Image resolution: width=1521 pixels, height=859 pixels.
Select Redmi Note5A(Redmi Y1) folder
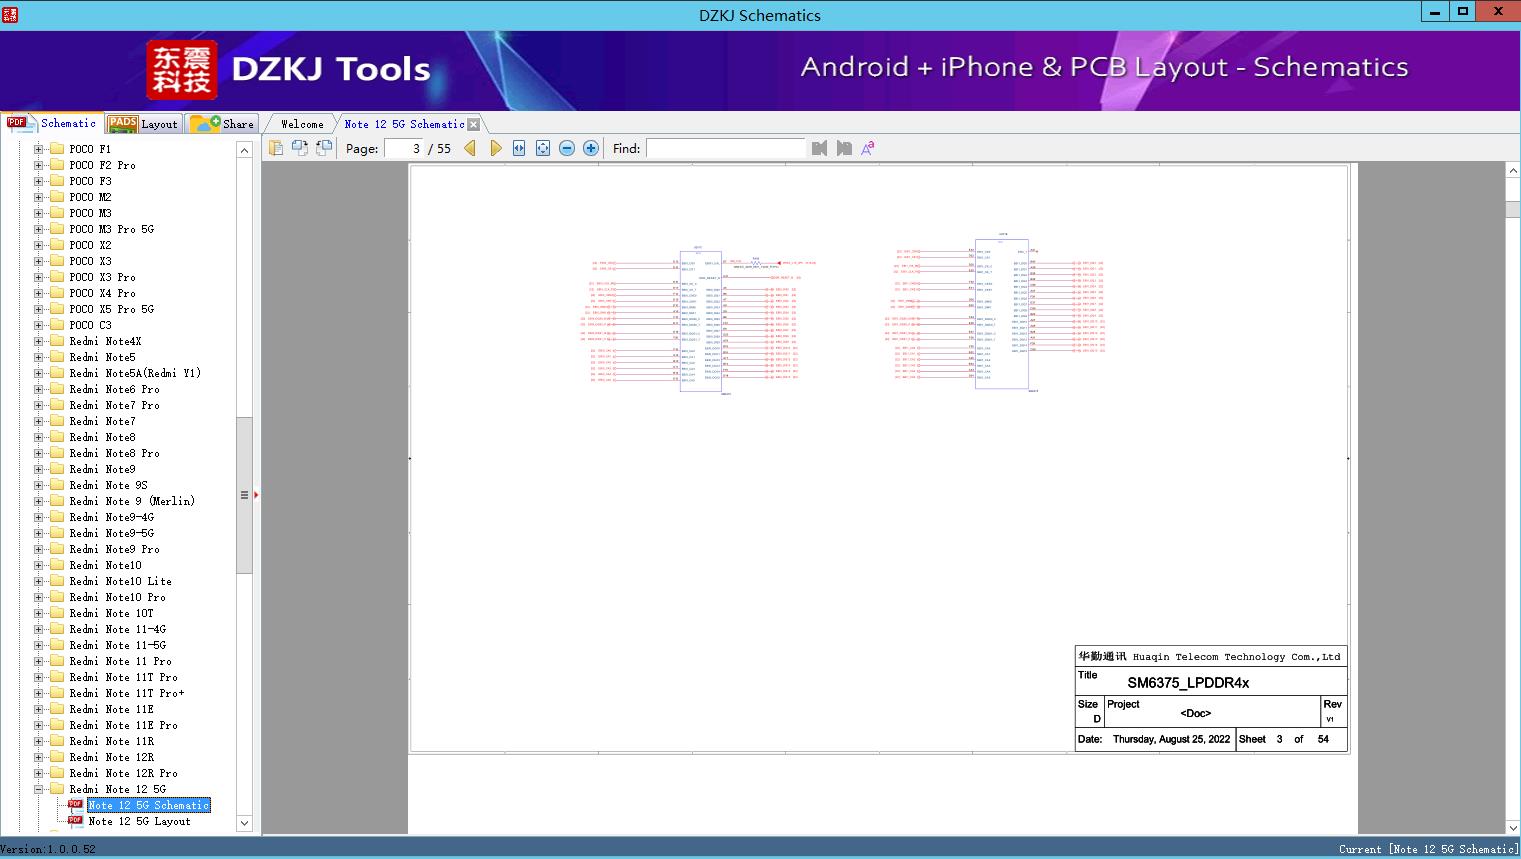pyautogui.click(x=135, y=373)
